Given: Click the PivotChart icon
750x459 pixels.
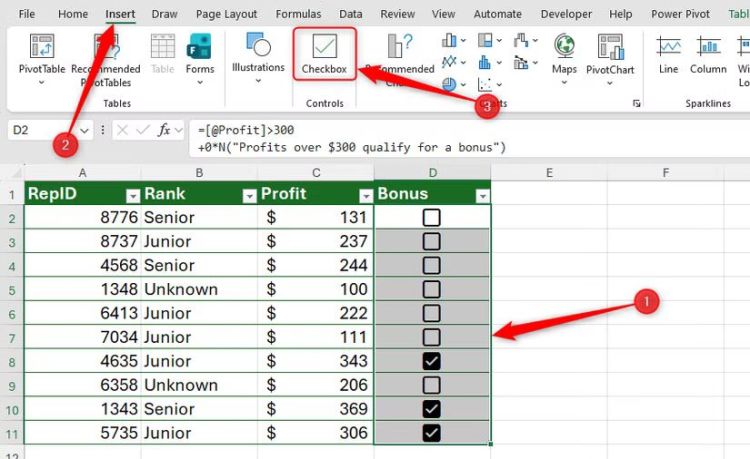Looking at the screenshot, I should [x=610, y=54].
